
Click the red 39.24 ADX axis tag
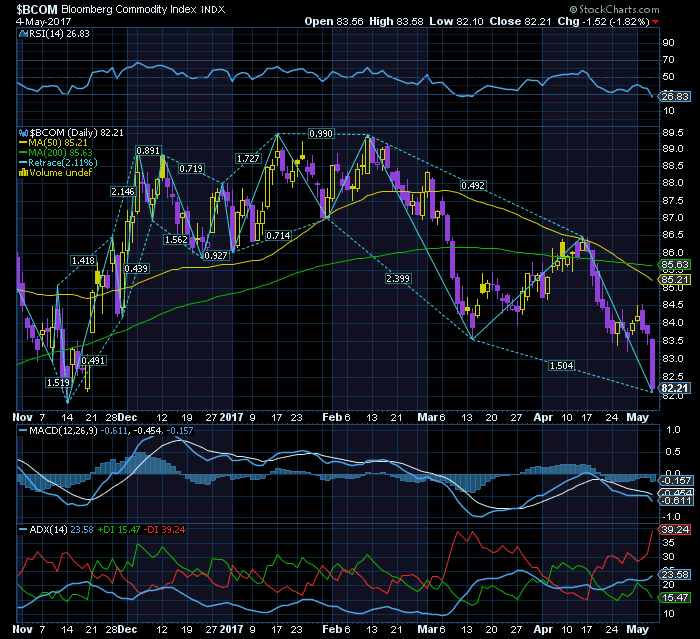(x=676, y=530)
